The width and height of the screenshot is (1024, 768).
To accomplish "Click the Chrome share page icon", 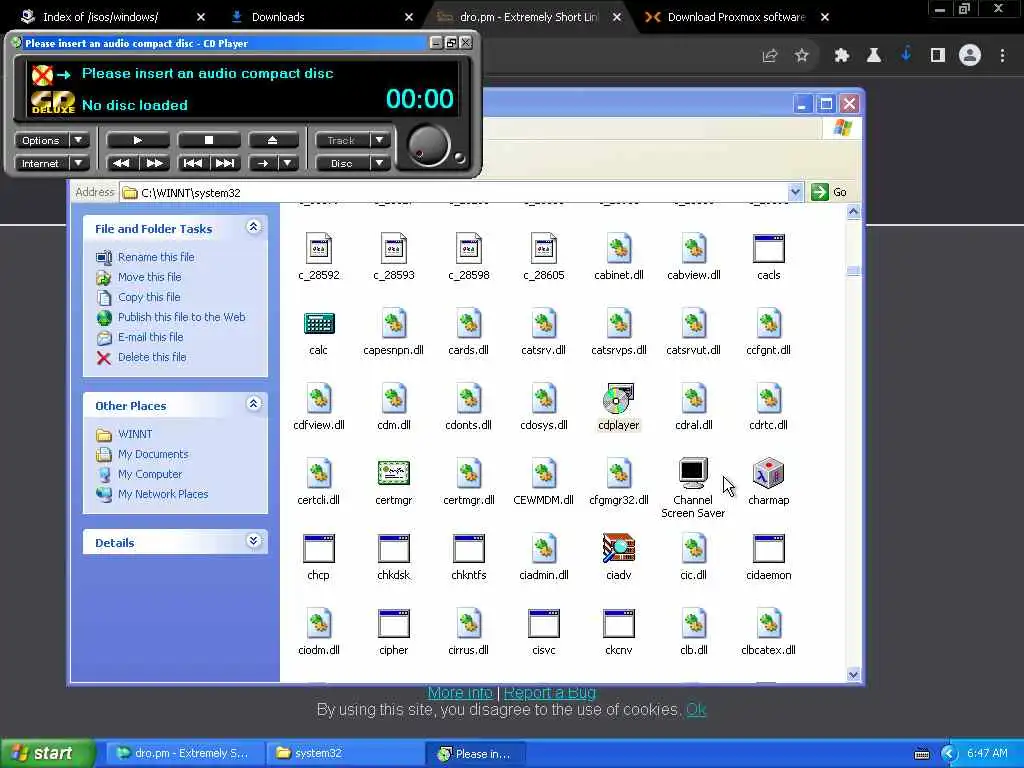I will (770, 56).
